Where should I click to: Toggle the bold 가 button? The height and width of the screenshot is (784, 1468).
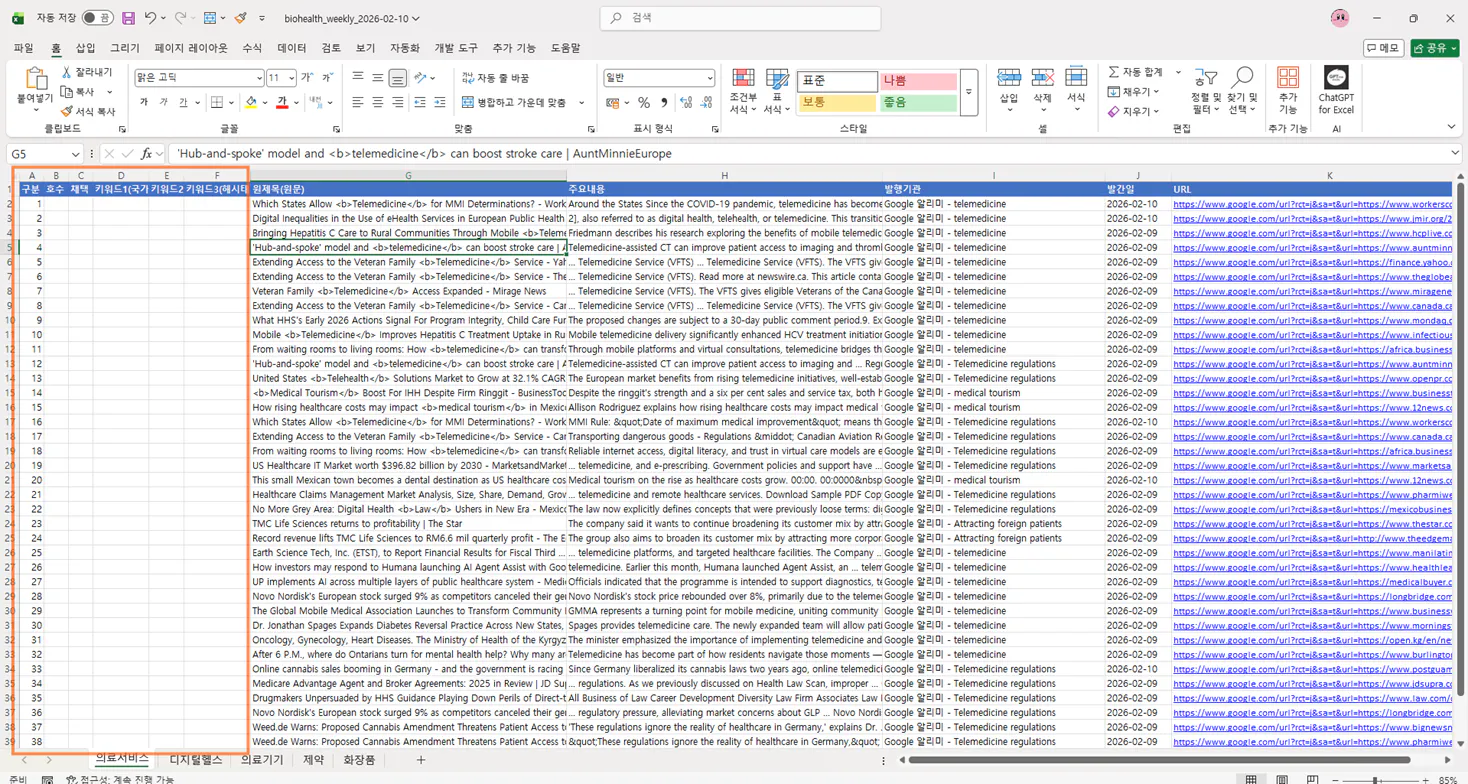pos(144,102)
